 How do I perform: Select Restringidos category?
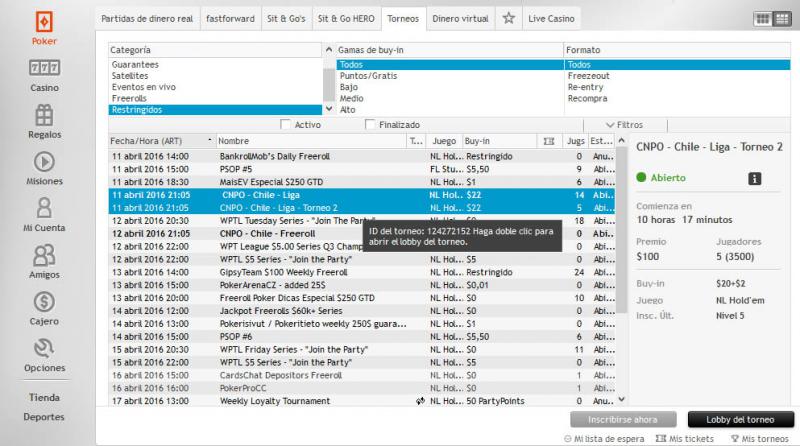click(215, 110)
